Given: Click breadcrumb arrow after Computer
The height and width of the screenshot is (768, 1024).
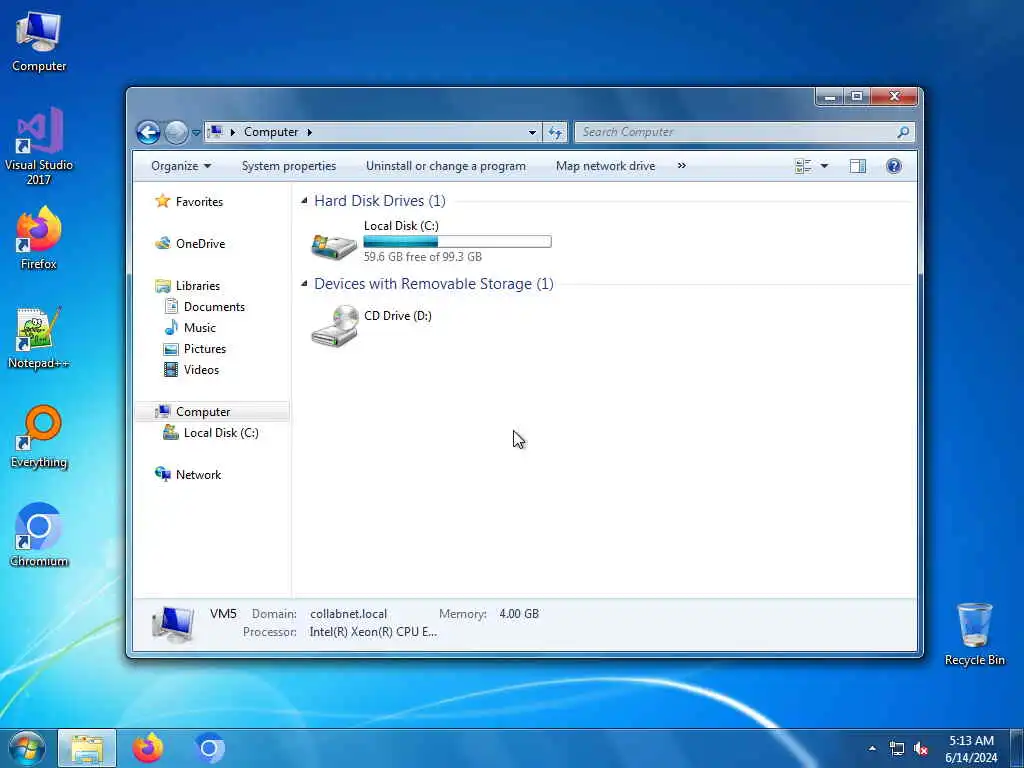Looking at the screenshot, I should click(x=310, y=132).
